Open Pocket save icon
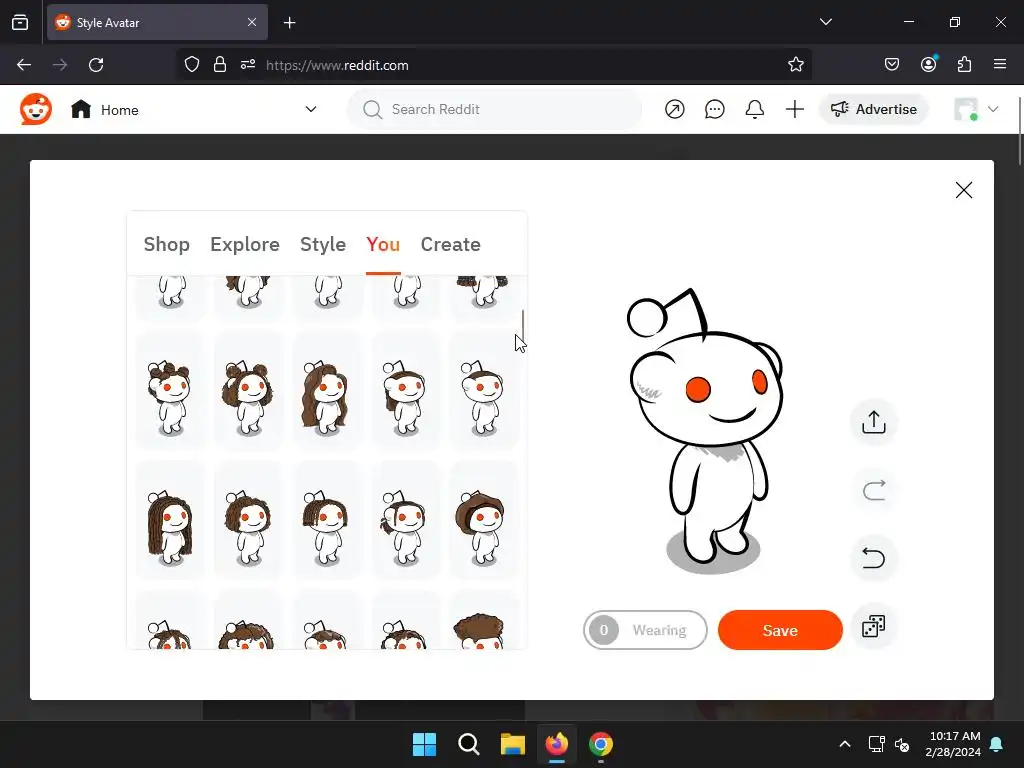The height and width of the screenshot is (768, 1024). 891,65
